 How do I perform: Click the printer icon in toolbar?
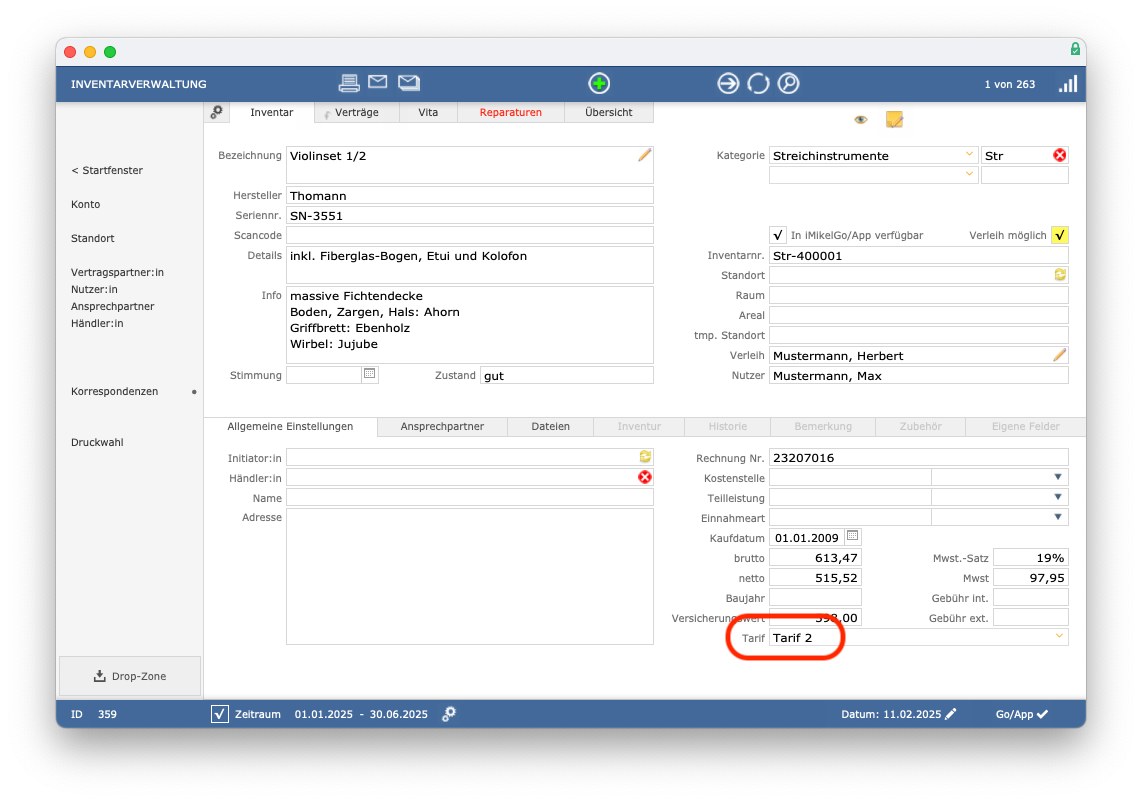(349, 84)
